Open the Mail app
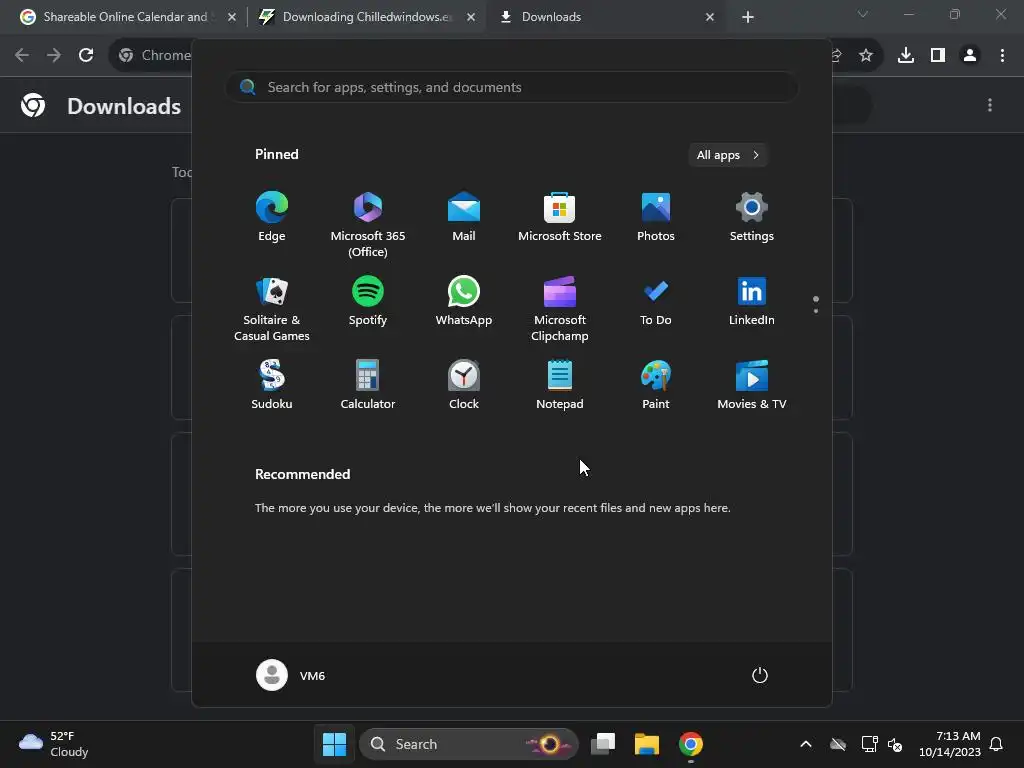The width and height of the screenshot is (1024, 768). point(464,217)
